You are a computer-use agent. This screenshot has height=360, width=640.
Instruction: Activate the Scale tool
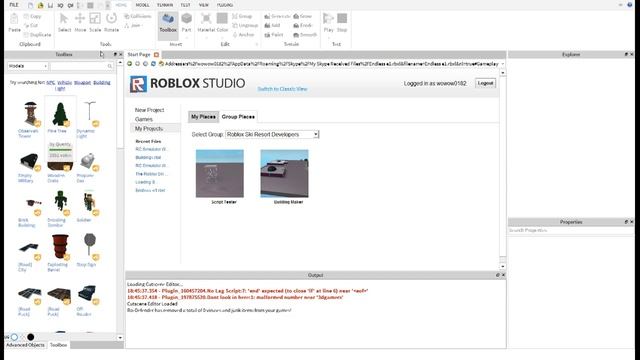click(95, 22)
